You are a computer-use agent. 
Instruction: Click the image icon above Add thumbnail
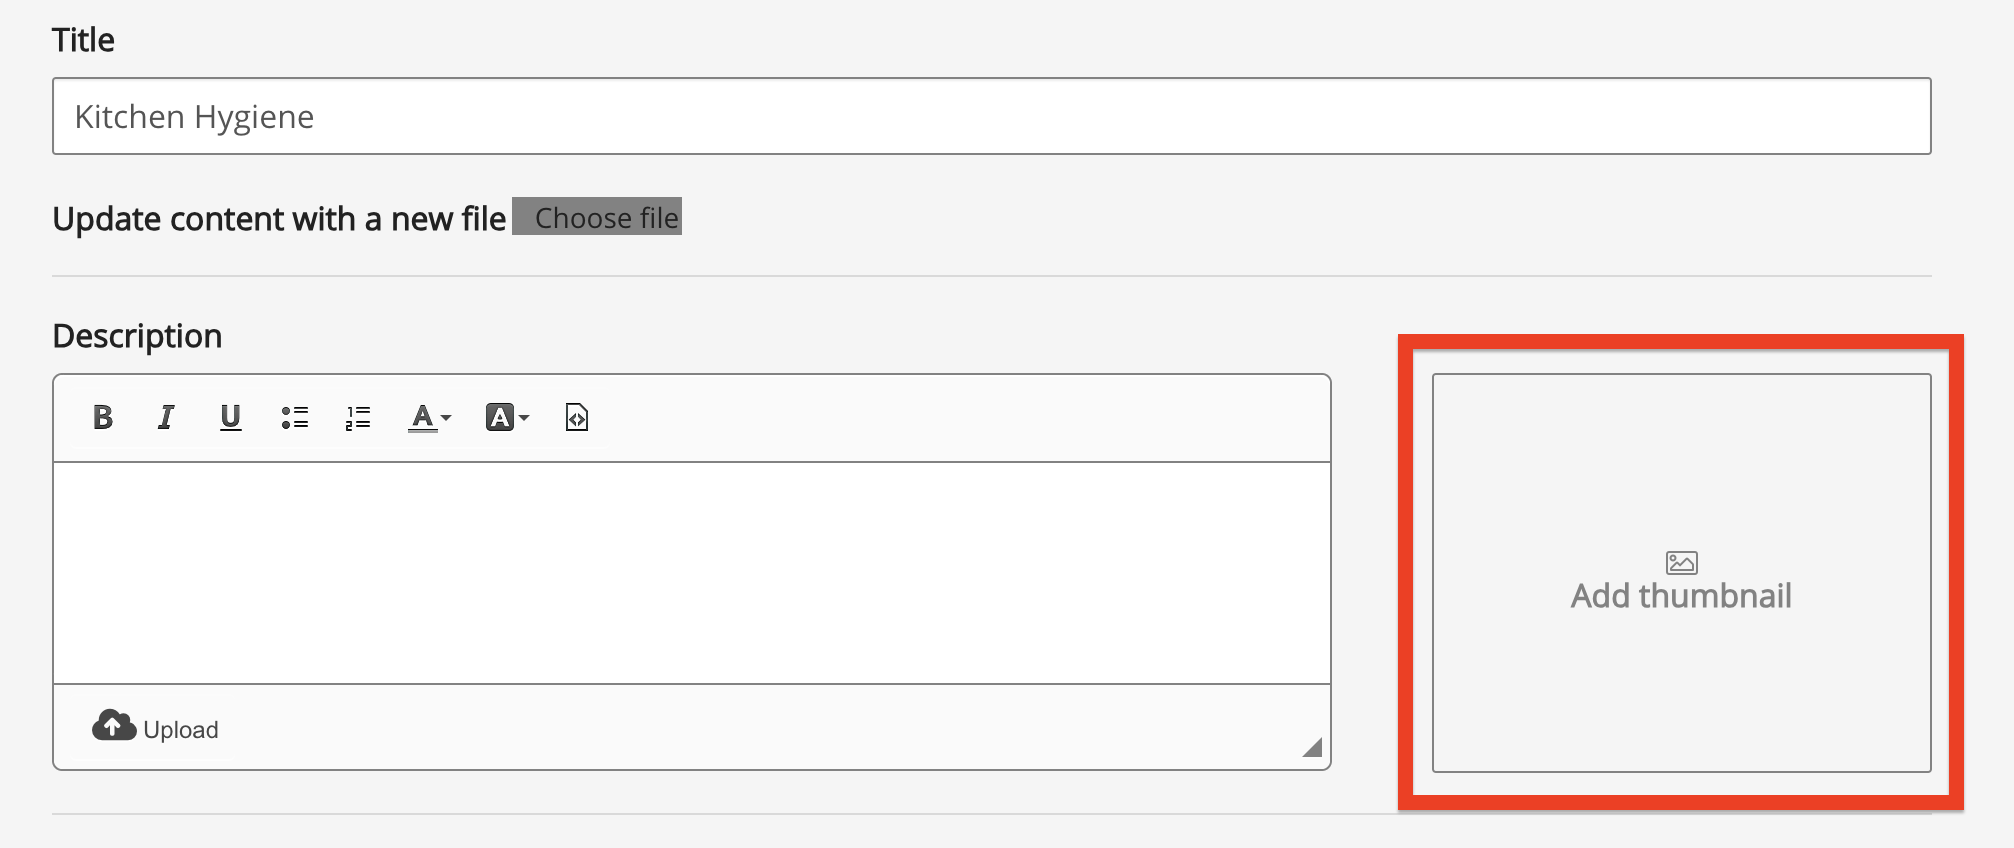(x=1682, y=563)
